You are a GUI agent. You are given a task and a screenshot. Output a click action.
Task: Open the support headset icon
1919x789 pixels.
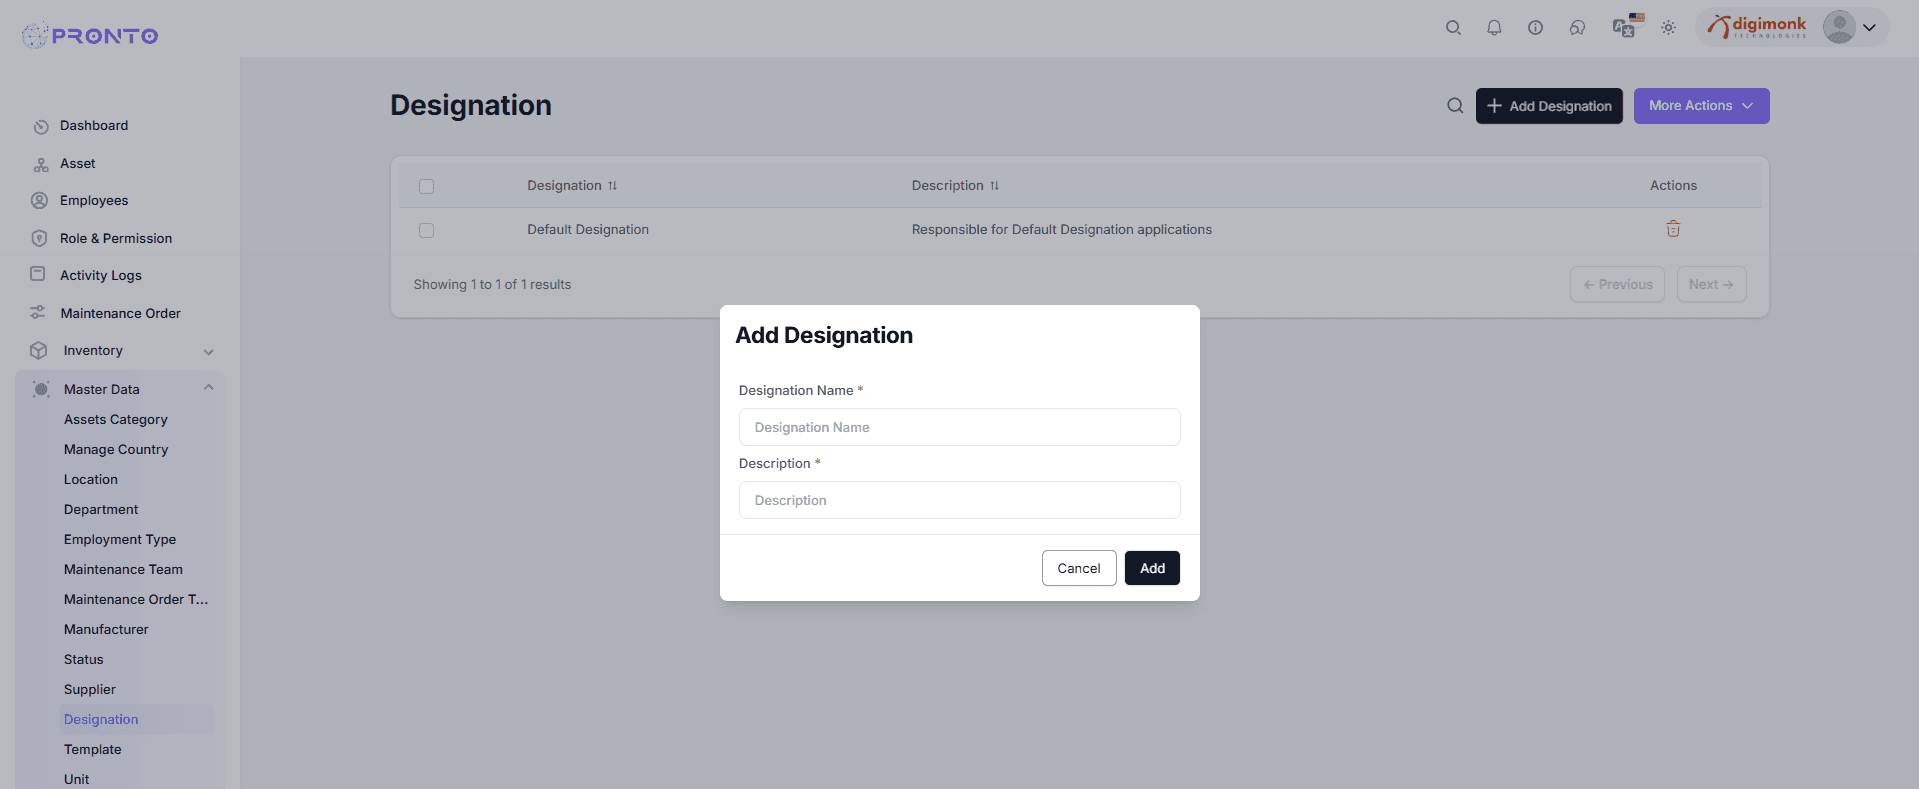click(1577, 28)
